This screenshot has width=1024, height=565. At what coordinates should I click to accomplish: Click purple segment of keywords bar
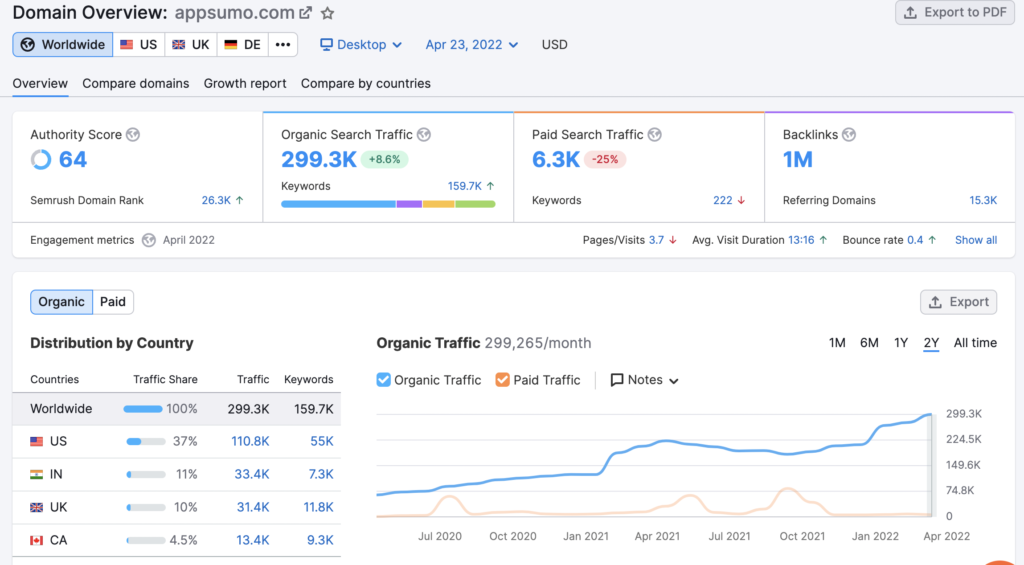click(x=409, y=204)
